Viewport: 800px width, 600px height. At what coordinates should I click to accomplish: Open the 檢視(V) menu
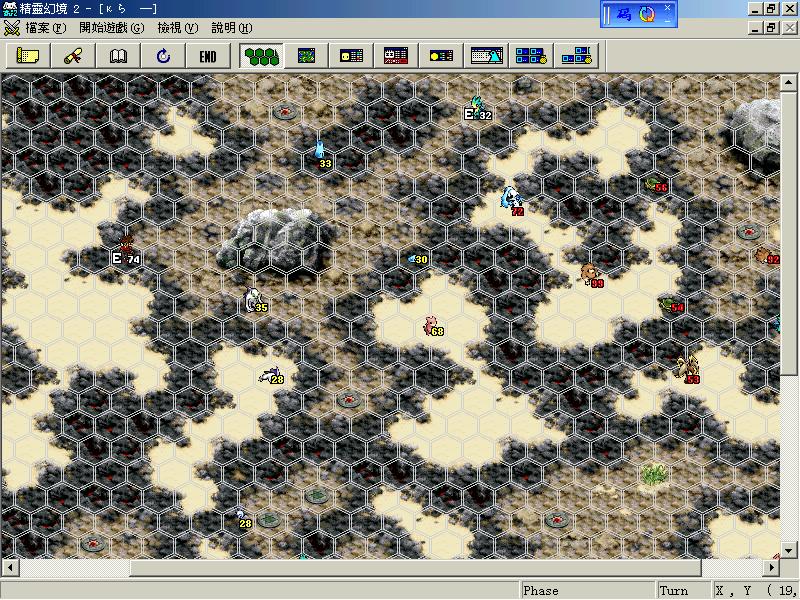(x=178, y=28)
